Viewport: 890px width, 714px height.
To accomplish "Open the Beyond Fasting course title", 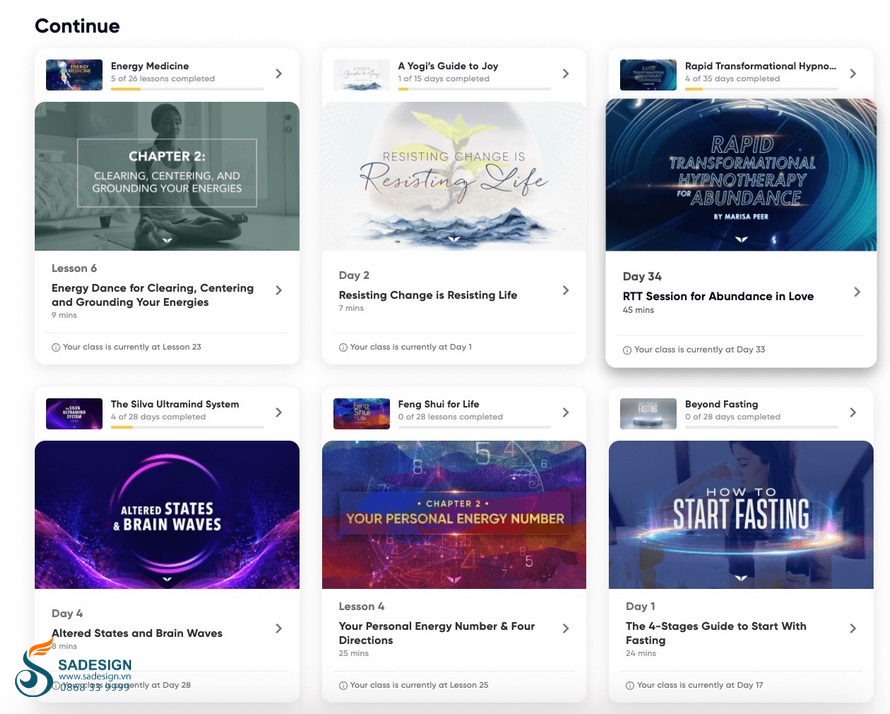I will [721, 404].
